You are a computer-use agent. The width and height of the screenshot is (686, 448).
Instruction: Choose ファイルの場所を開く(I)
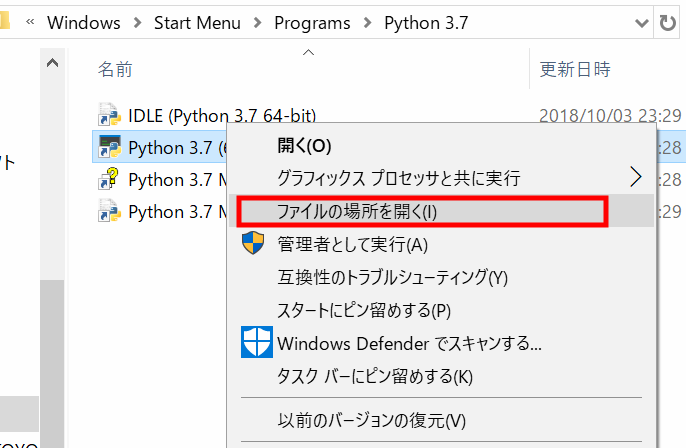tap(441, 212)
